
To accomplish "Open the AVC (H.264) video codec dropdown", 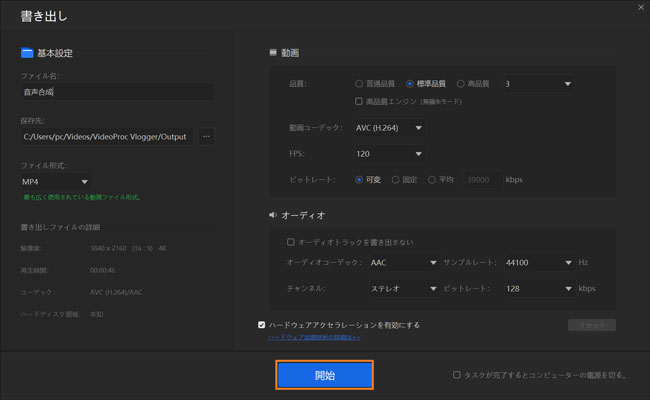I will coord(388,128).
